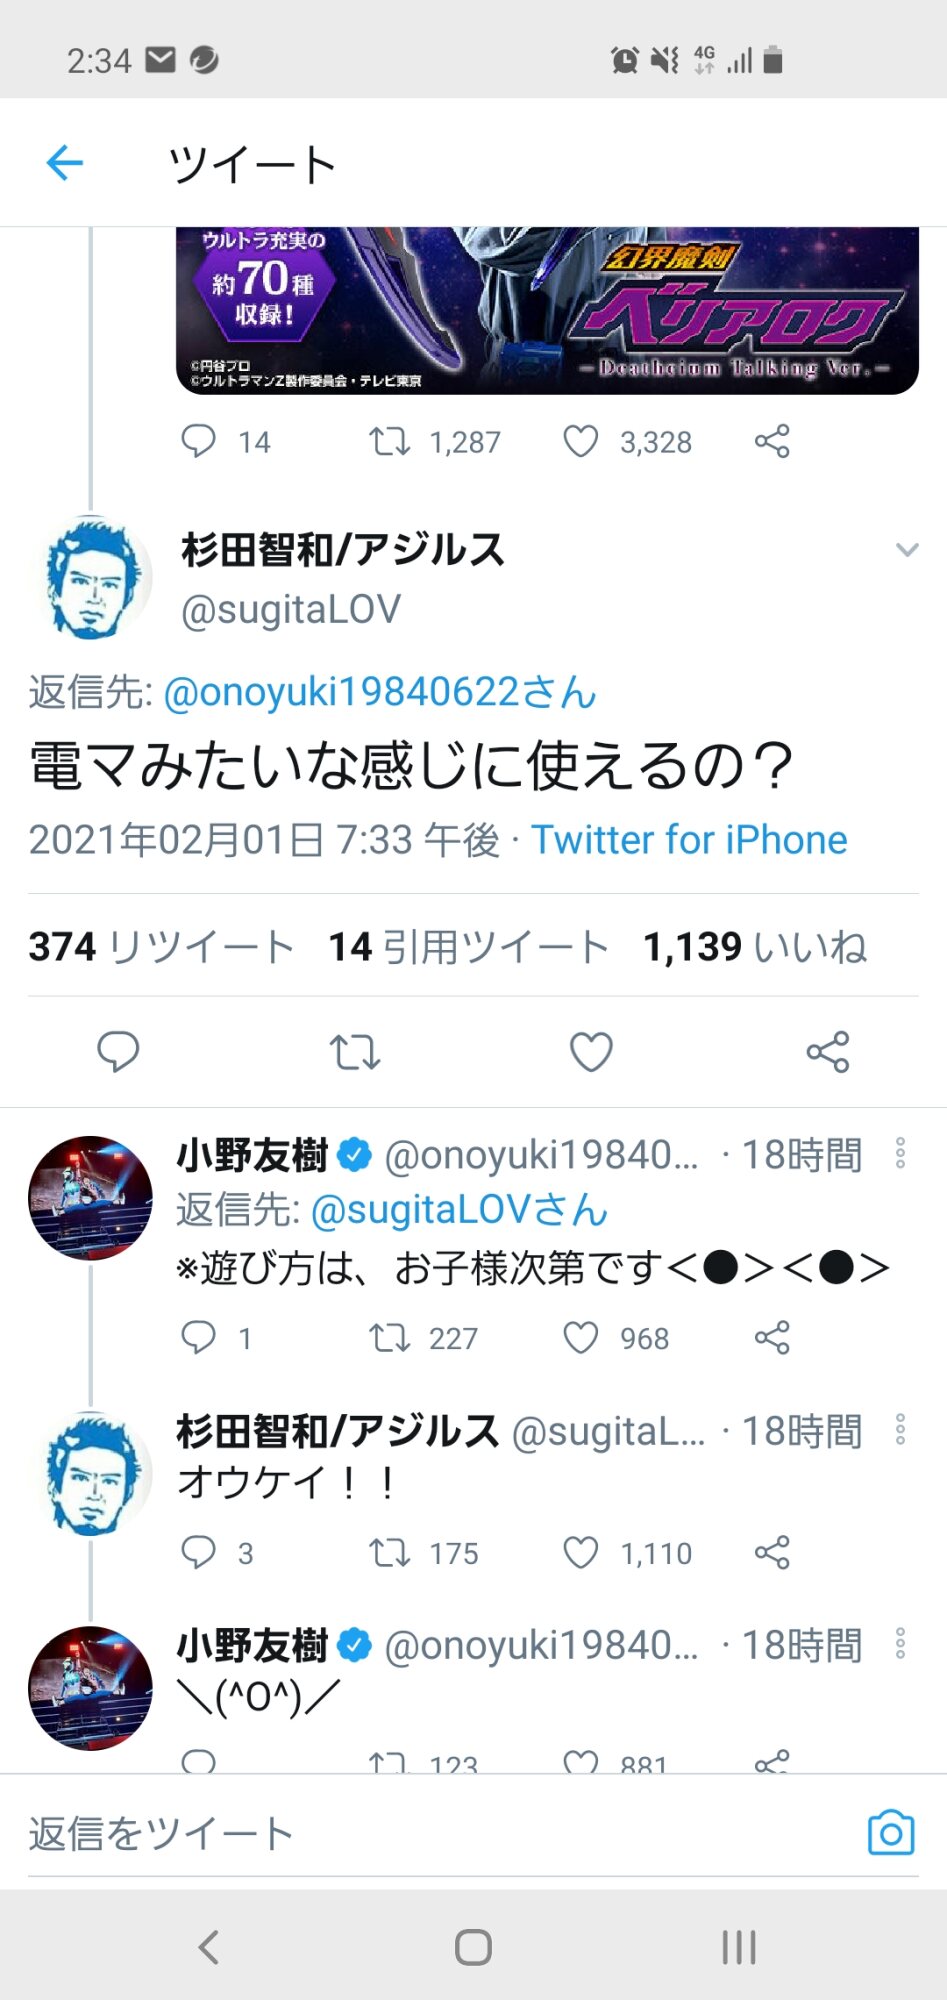Screen dimensions: 947x2000
Task: Share the main tweet
Action: pyautogui.click(x=828, y=1052)
